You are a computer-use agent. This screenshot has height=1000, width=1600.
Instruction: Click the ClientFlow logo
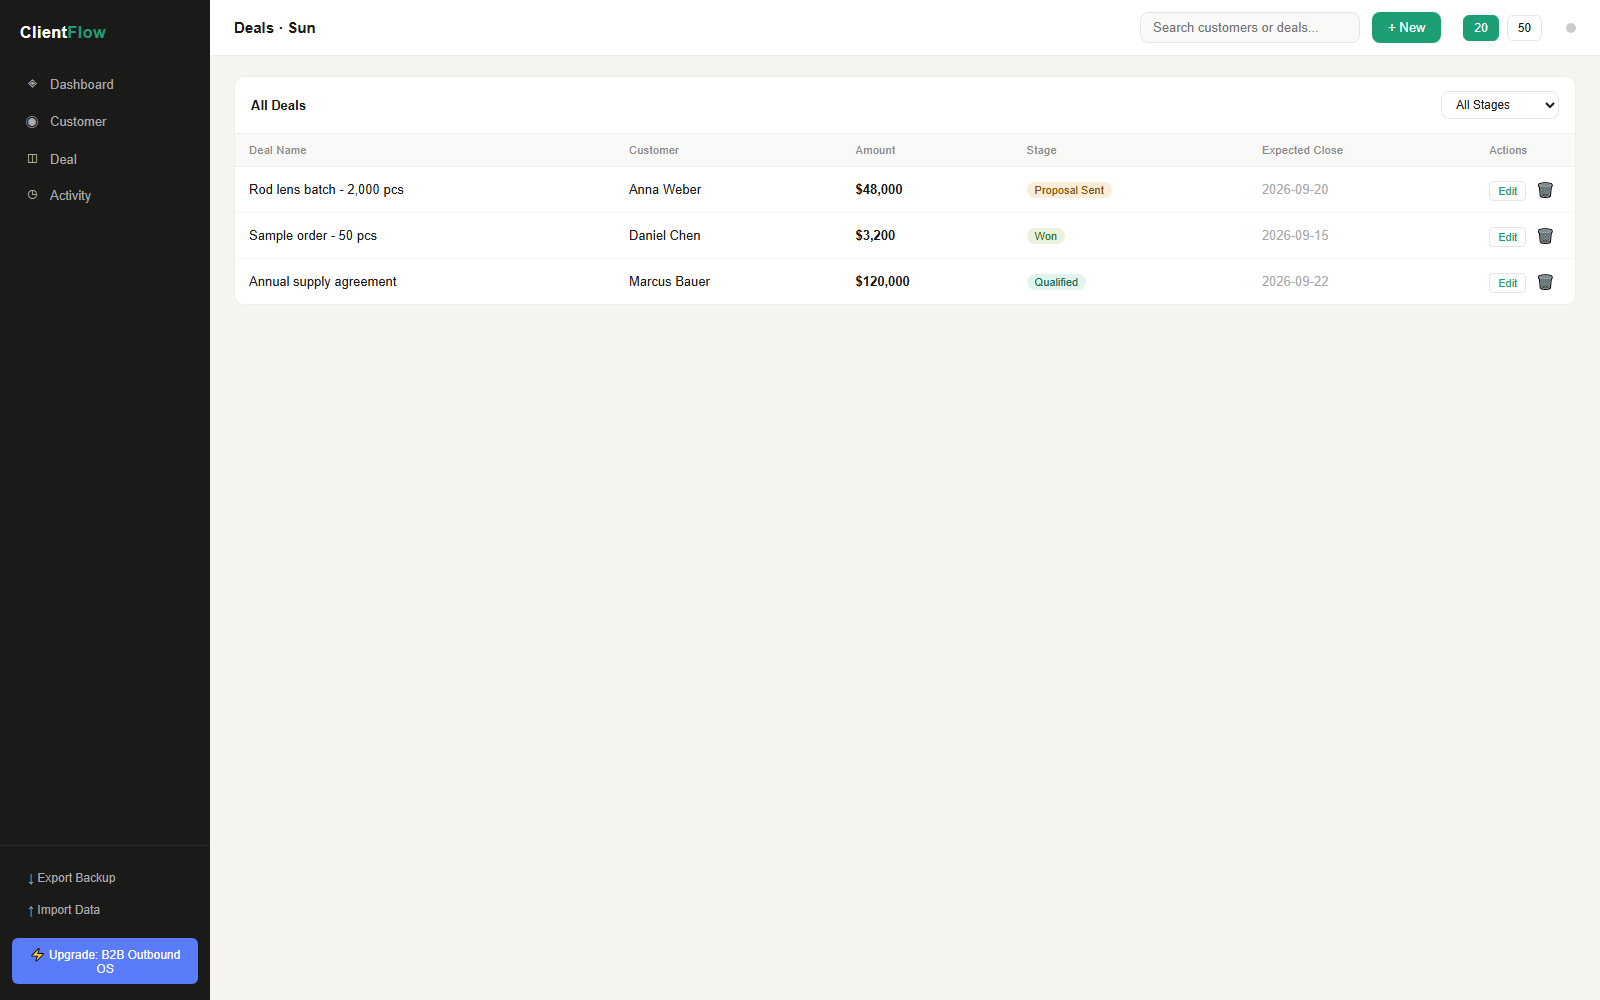[63, 32]
